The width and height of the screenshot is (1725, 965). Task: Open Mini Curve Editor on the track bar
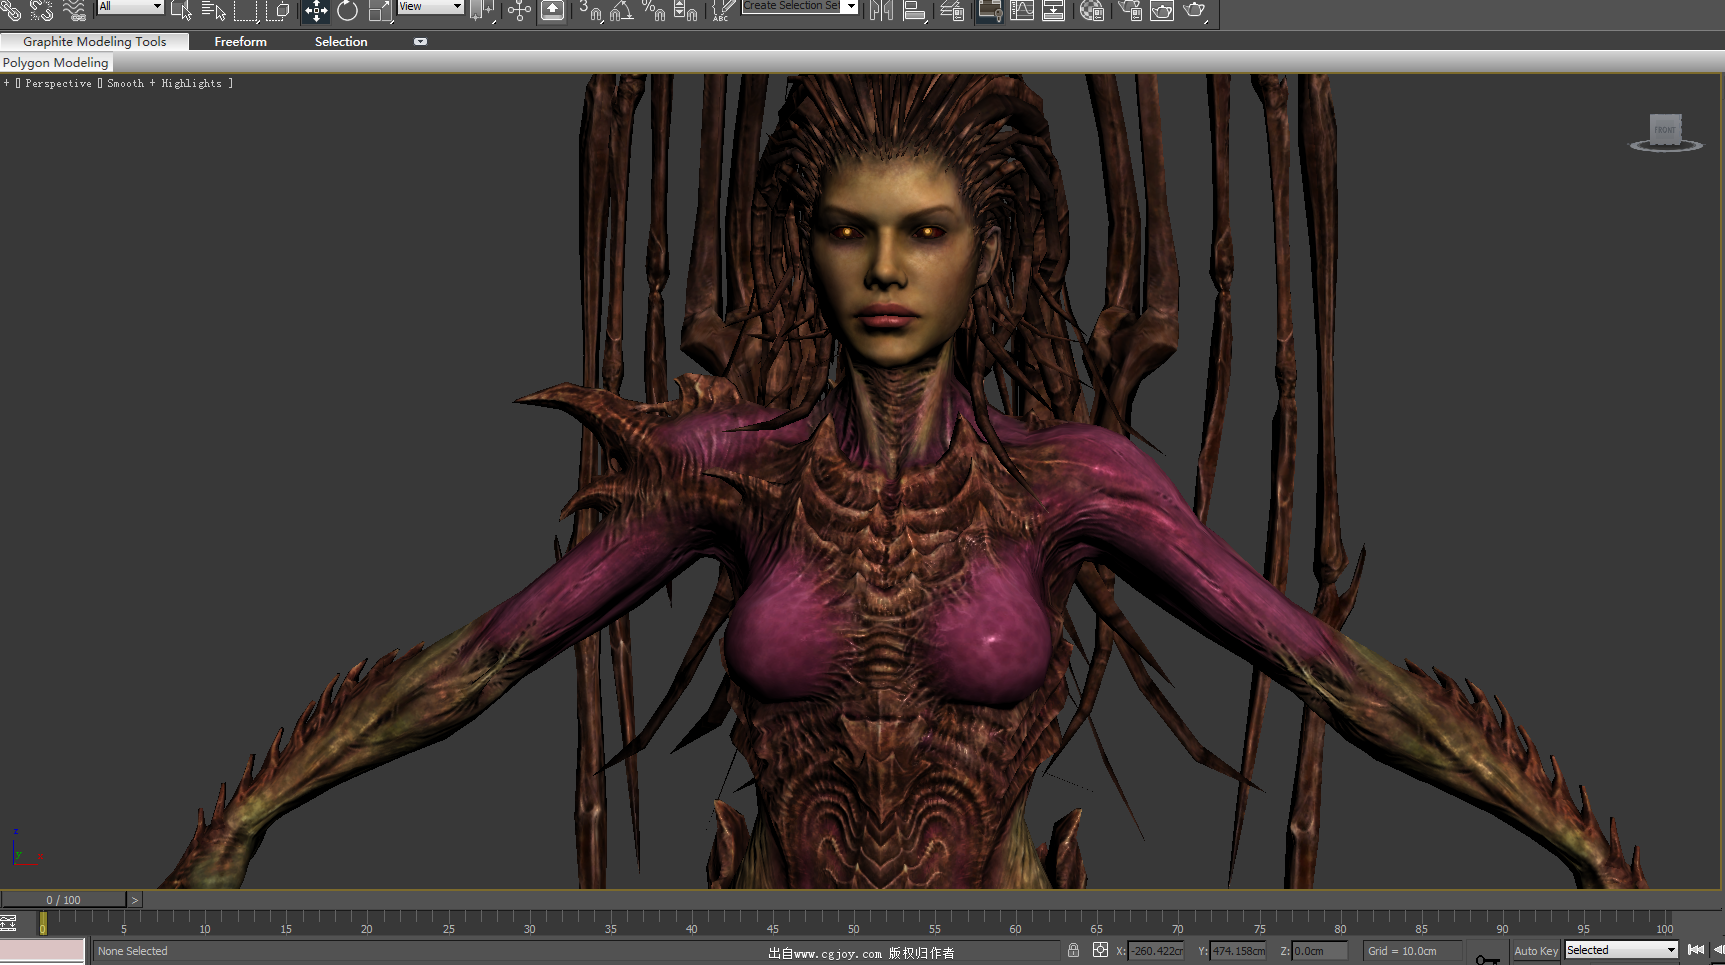(x=9, y=923)
